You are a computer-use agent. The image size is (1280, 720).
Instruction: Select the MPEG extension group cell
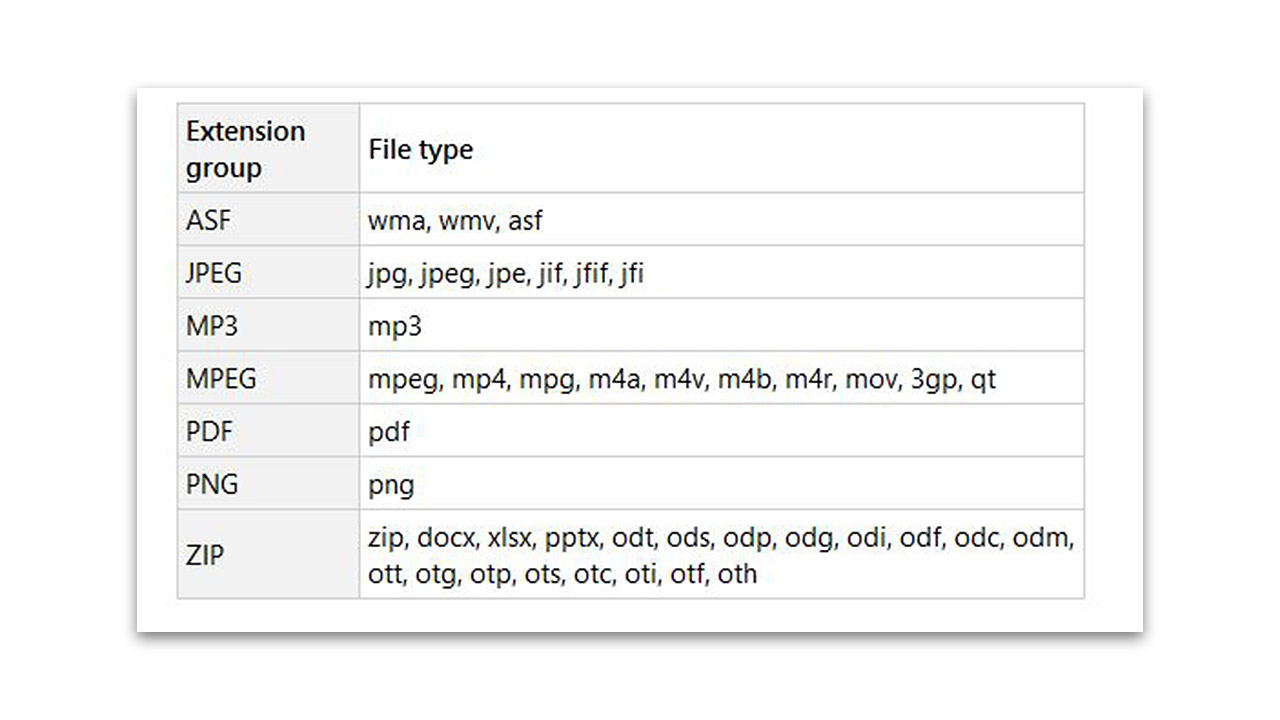(268, 378)
